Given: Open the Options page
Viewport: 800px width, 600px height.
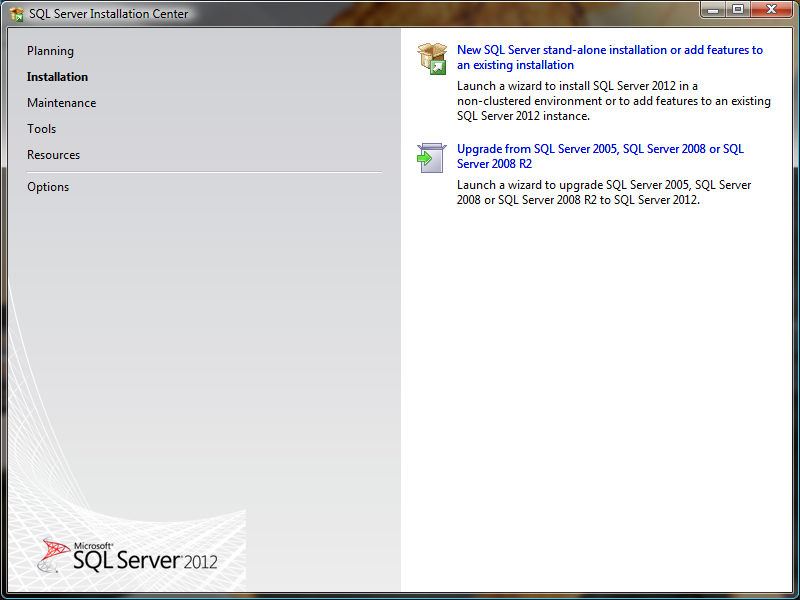Looking at the screenshot, I should click(x=48, y=187).
